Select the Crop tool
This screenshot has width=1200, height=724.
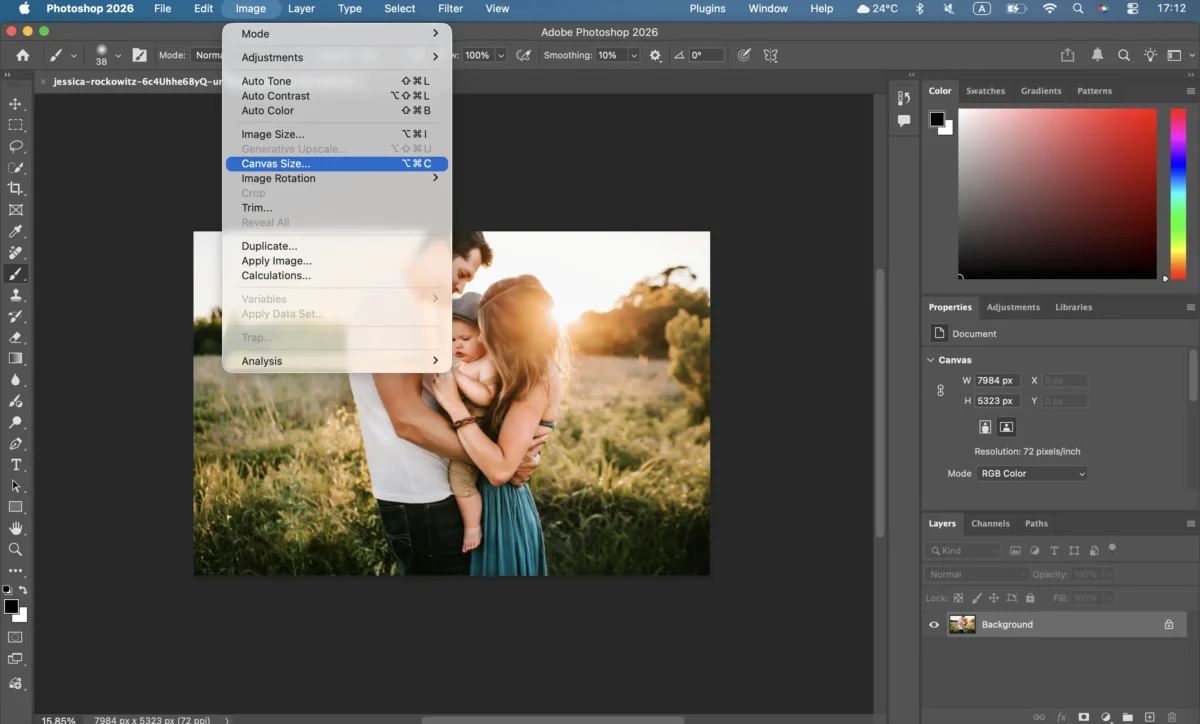(15, 188)
